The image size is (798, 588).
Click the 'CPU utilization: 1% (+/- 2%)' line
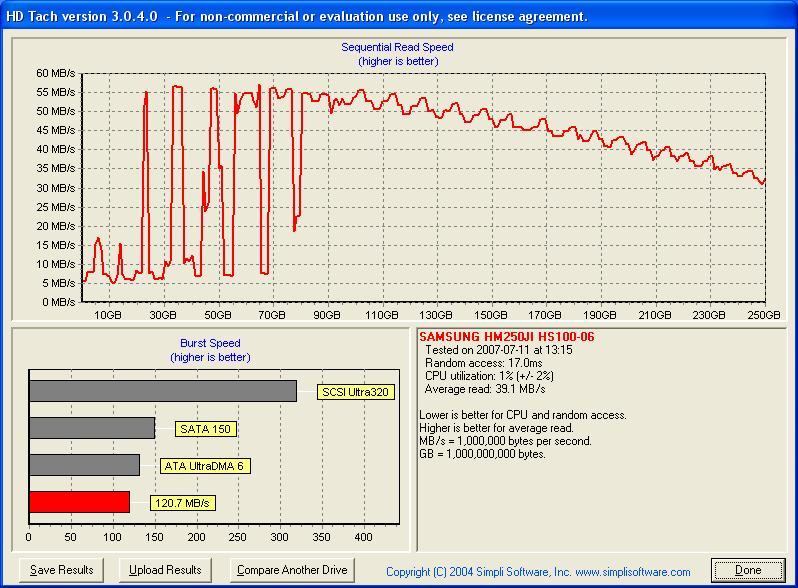489,376
